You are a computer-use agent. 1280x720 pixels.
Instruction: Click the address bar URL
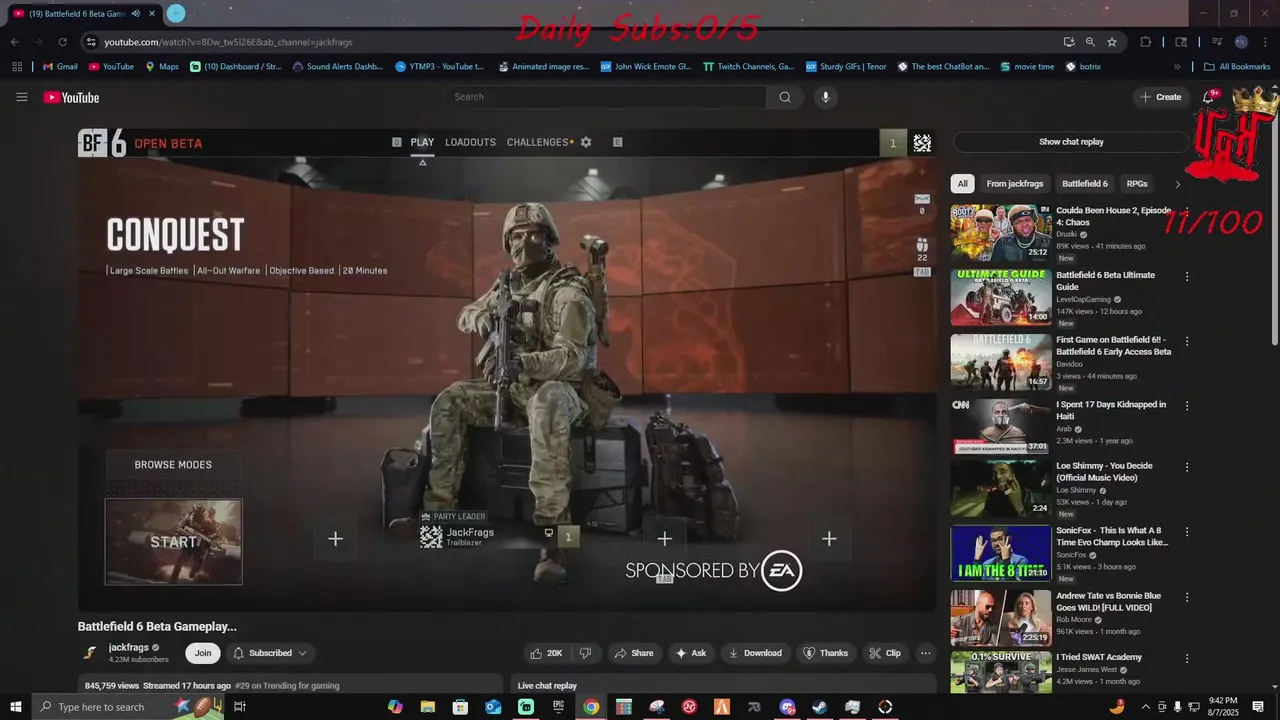(x=228, y=42)
